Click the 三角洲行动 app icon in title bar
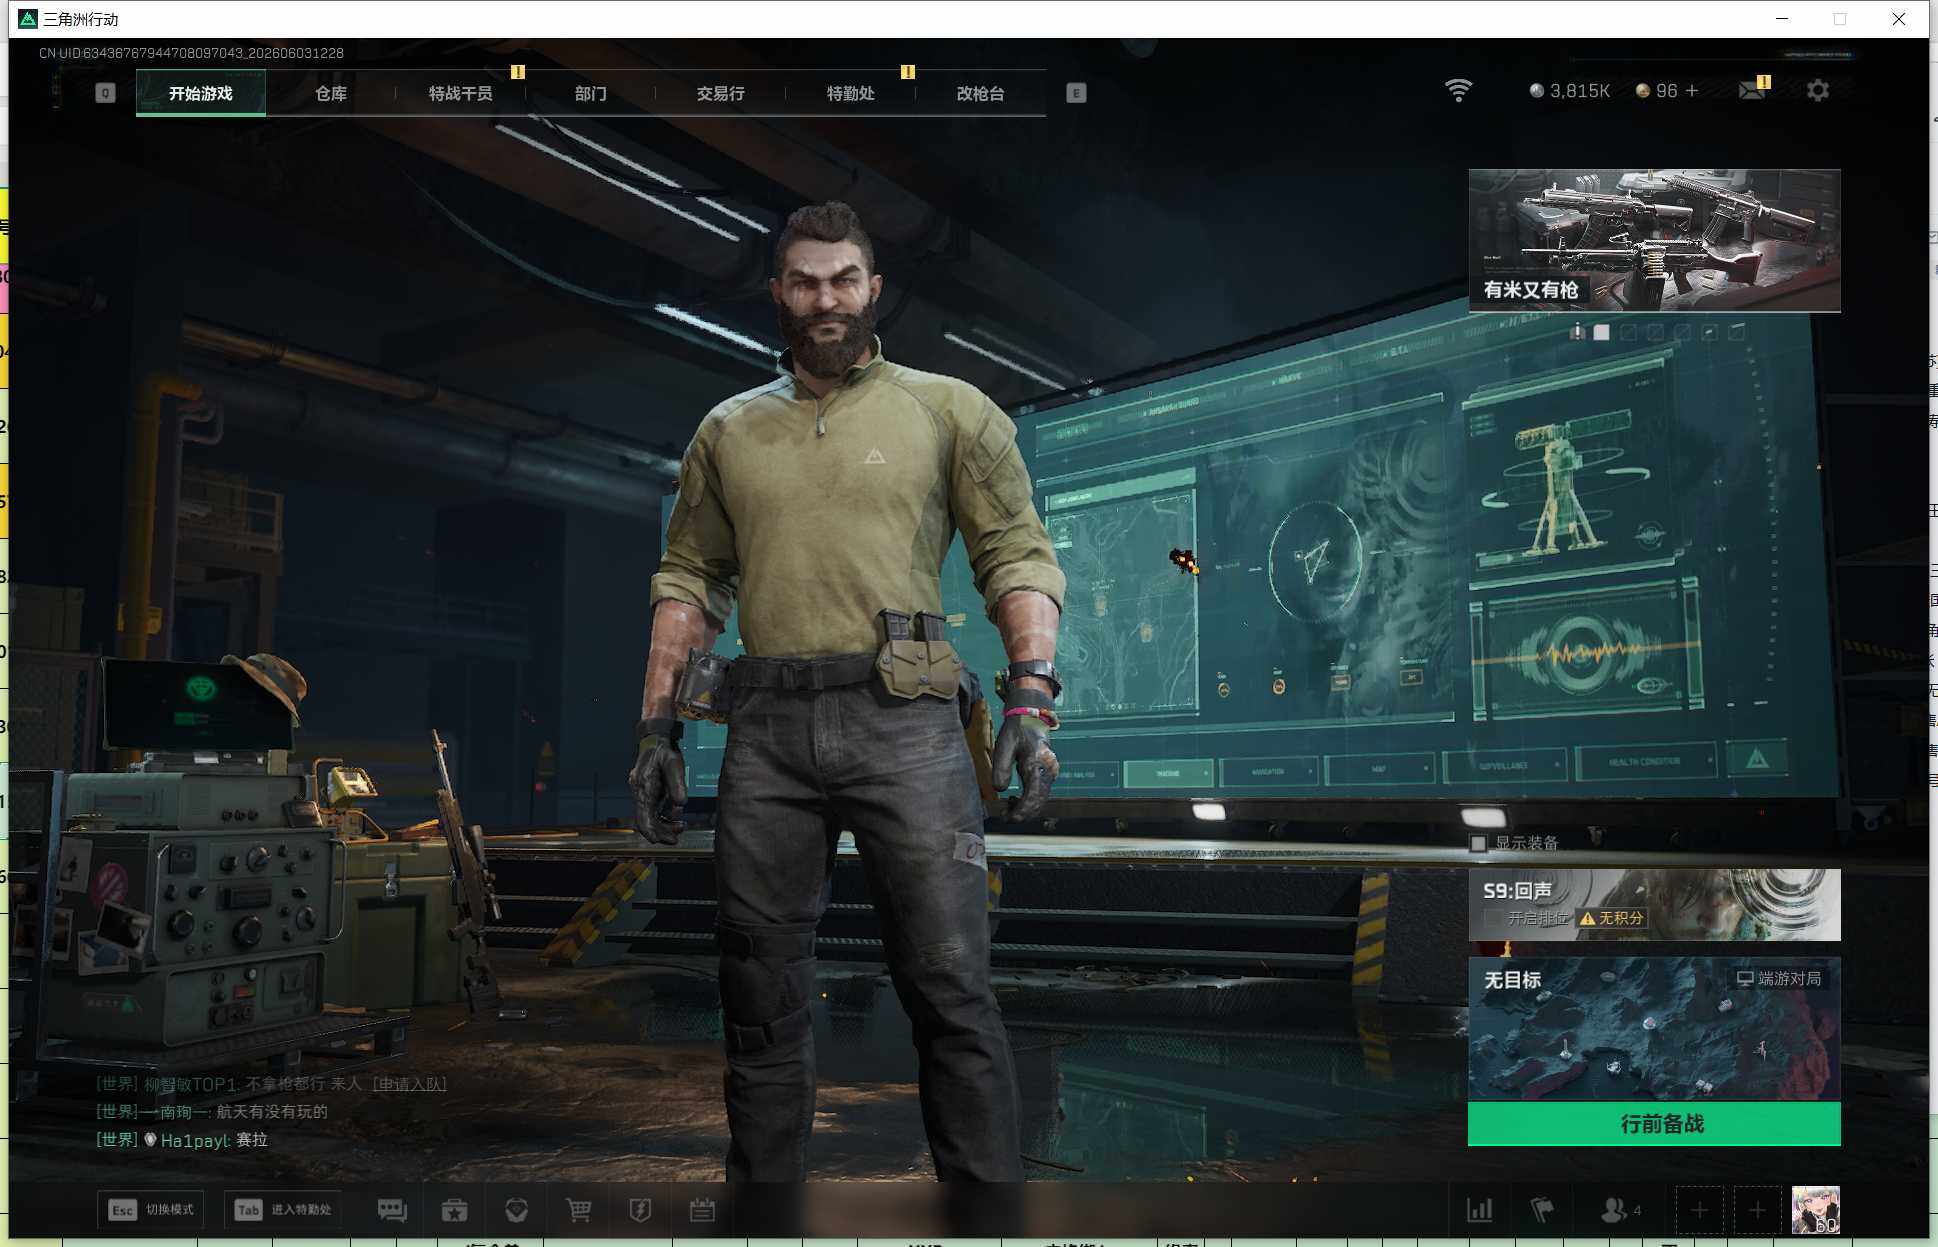The image size is (1938, 1247). coord(28,19)
